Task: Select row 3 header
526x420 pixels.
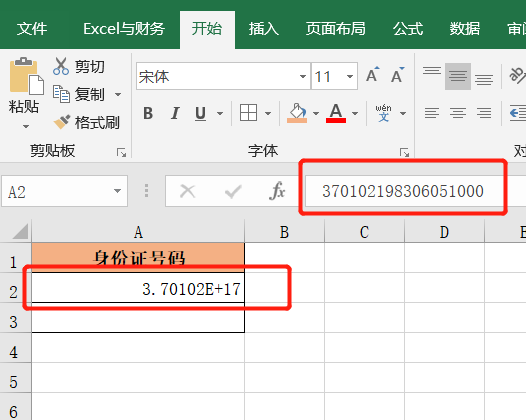Action: click(x=14, y=318)
